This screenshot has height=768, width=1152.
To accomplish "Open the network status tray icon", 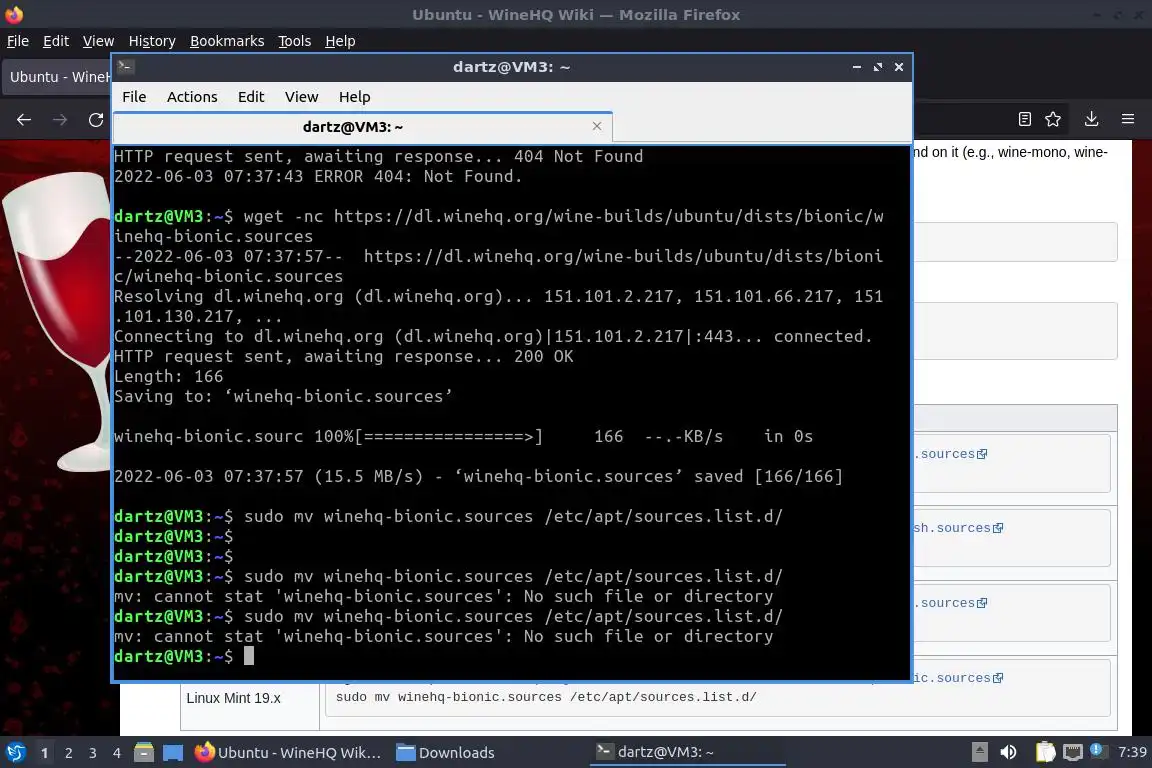I will [x=1073, y=753].
